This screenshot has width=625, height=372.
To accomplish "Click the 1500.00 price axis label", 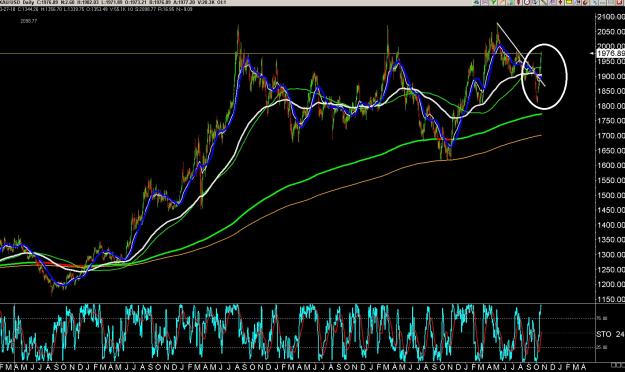I will (611, 195).
